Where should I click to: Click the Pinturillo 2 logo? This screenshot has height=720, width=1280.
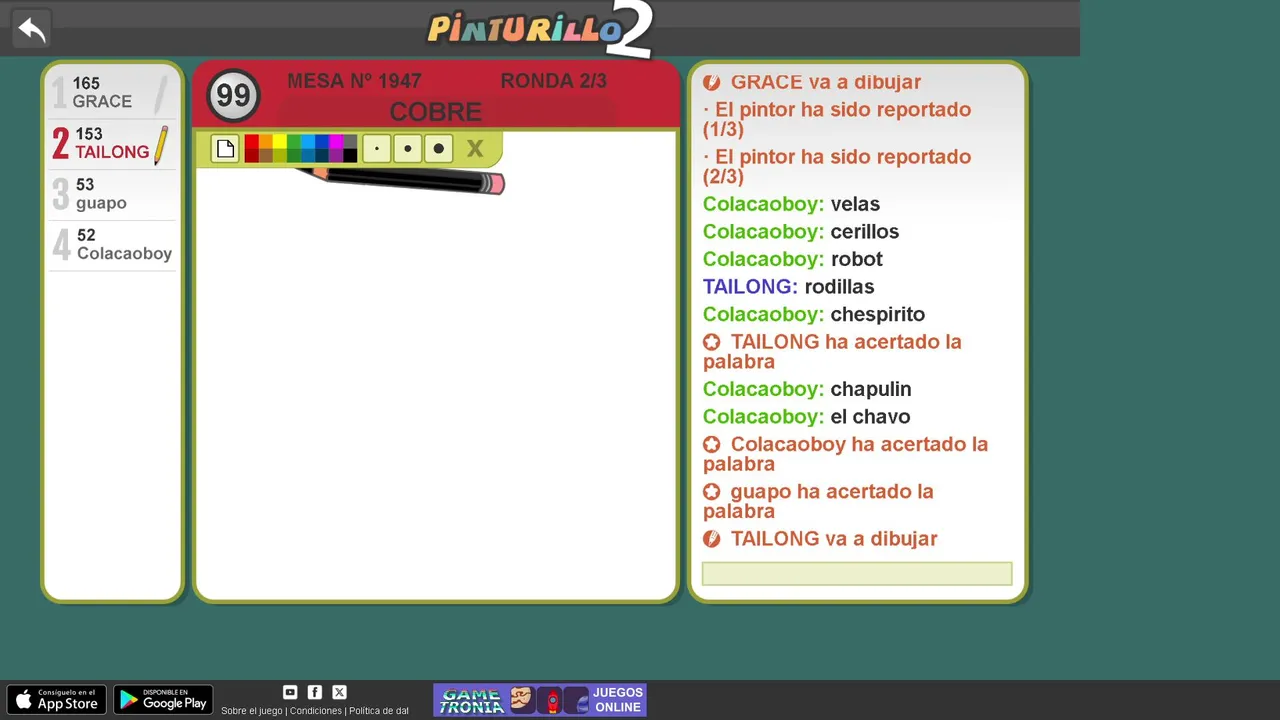pos(540,29)
